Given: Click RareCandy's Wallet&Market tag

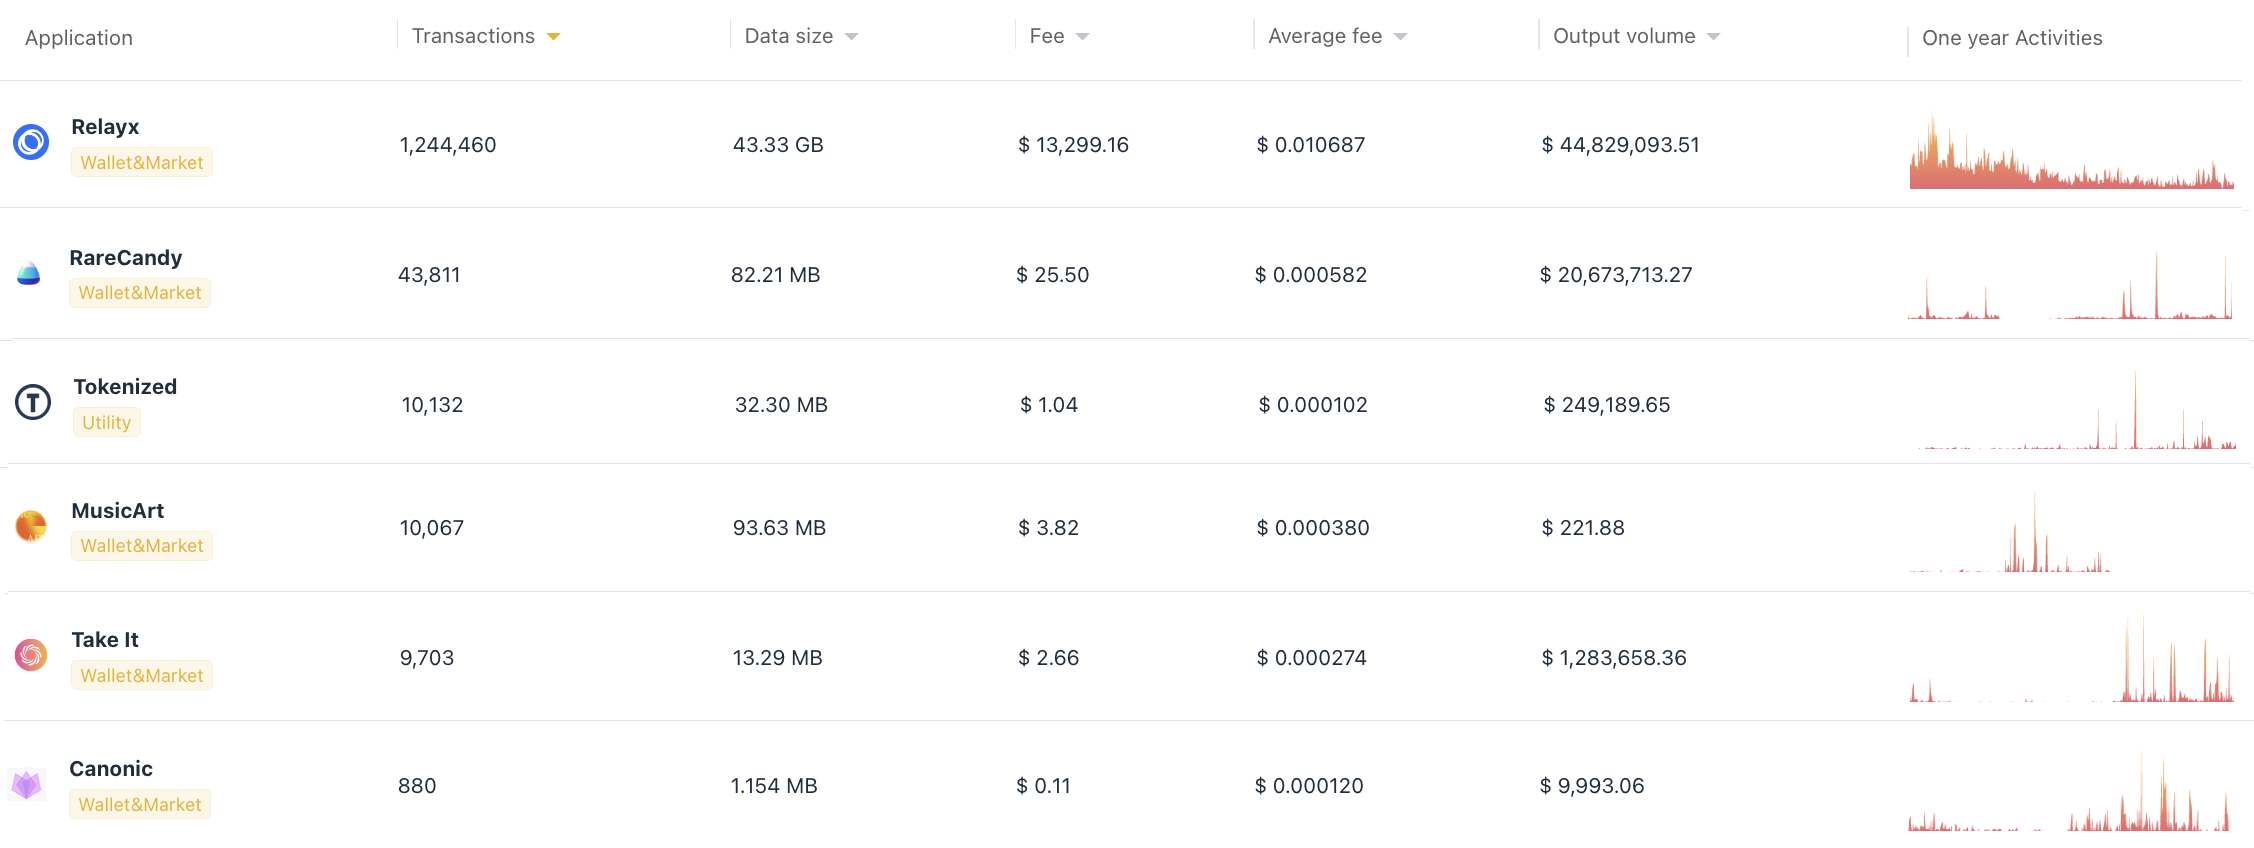Looking at the screenshot, I should click(x=140, y=293).
